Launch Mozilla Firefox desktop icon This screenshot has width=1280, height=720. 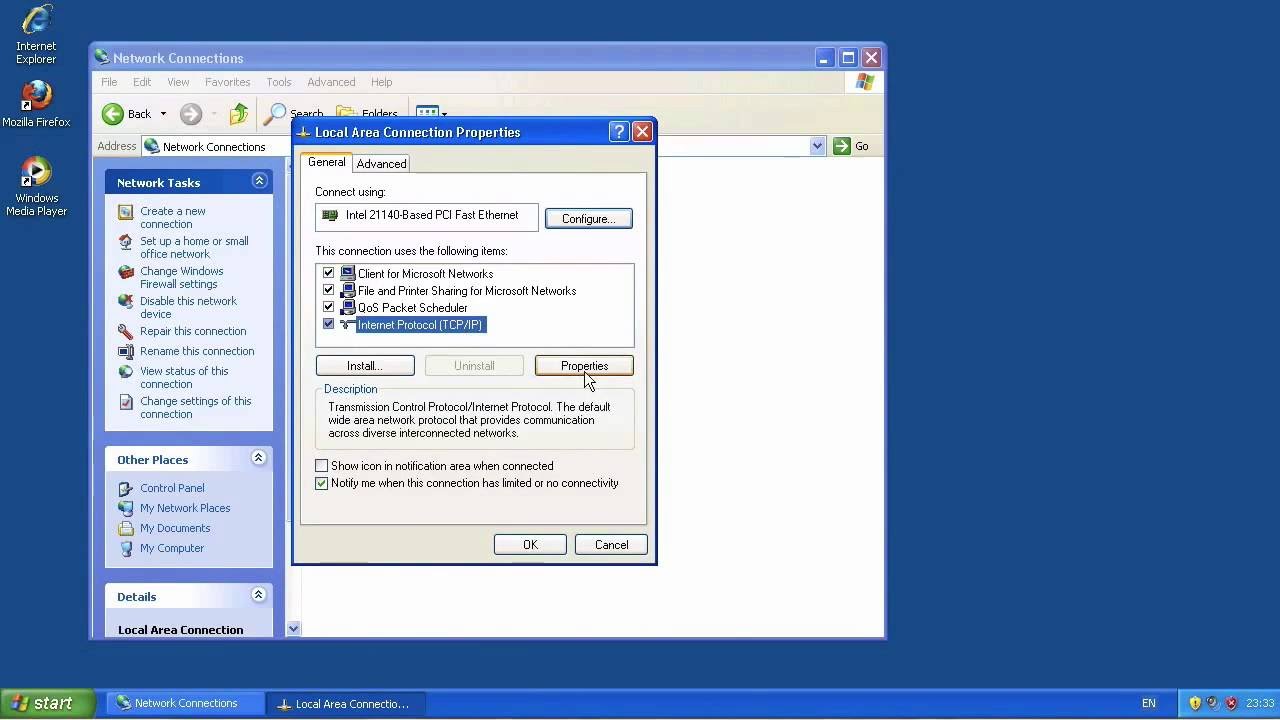[x=36, y=96]
